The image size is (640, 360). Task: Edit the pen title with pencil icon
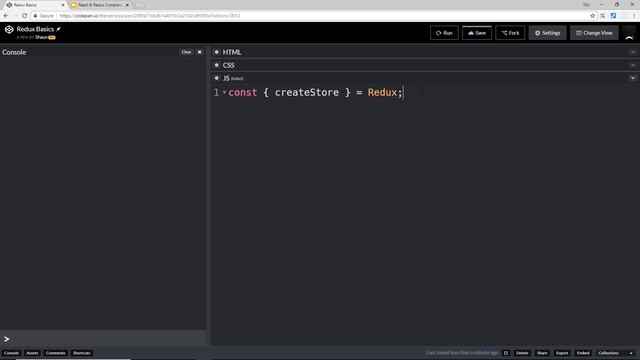tap(58, 29)
